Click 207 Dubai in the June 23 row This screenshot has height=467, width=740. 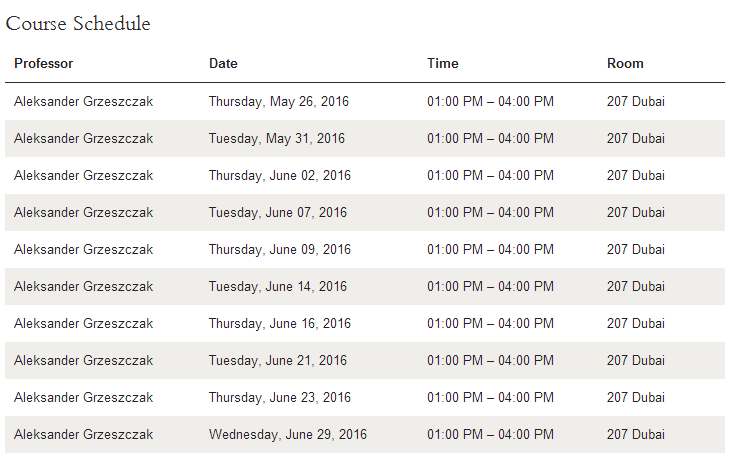point(636,398)
